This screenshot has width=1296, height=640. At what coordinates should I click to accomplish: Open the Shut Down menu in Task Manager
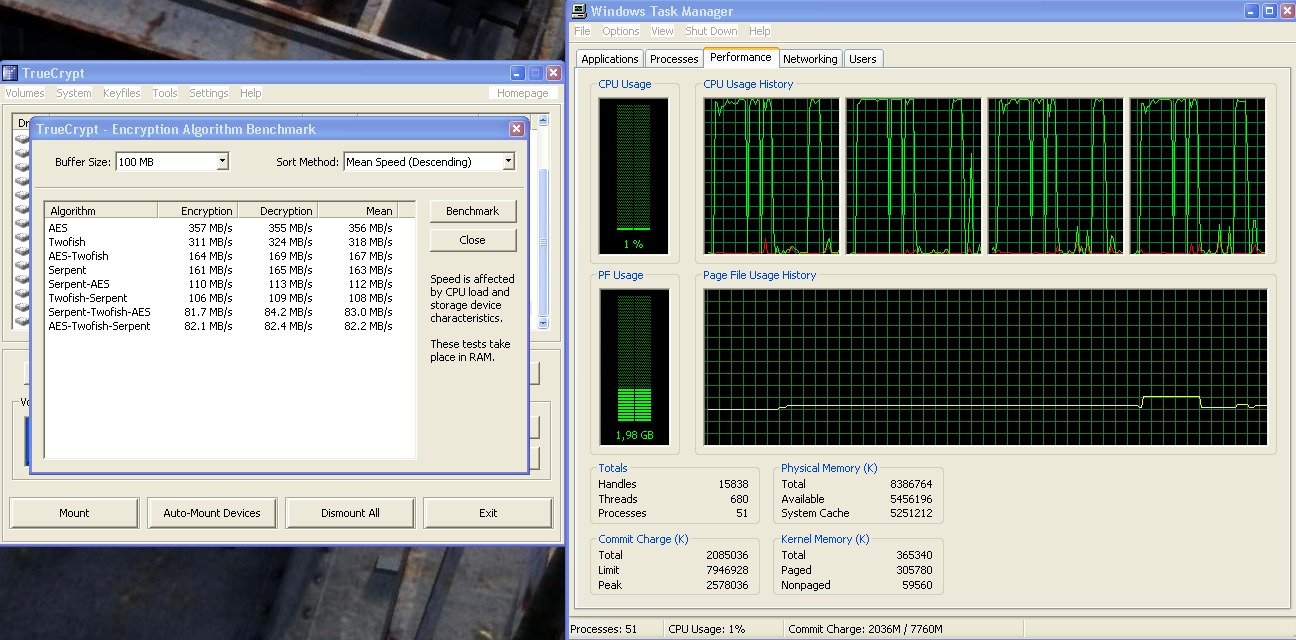(x=711, y=31)
